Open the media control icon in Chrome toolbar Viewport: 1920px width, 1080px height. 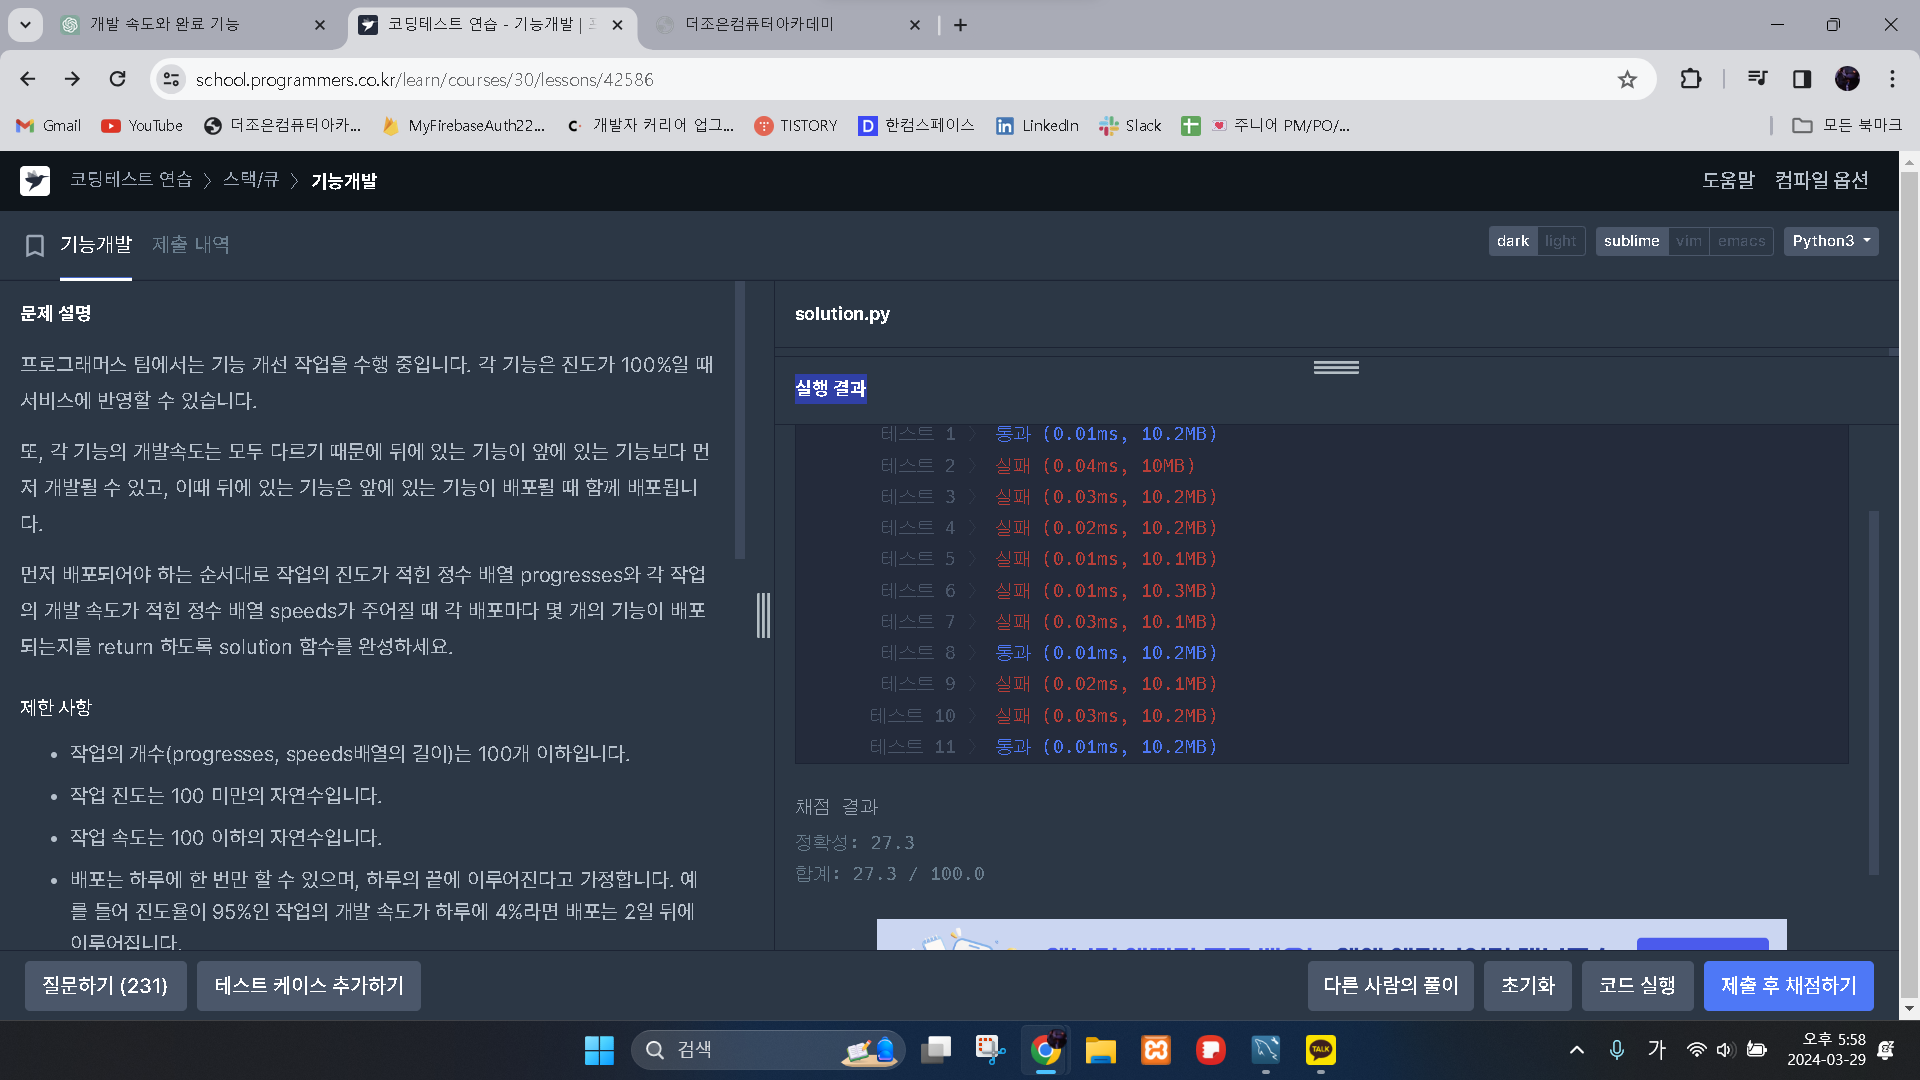point(1757,79)
